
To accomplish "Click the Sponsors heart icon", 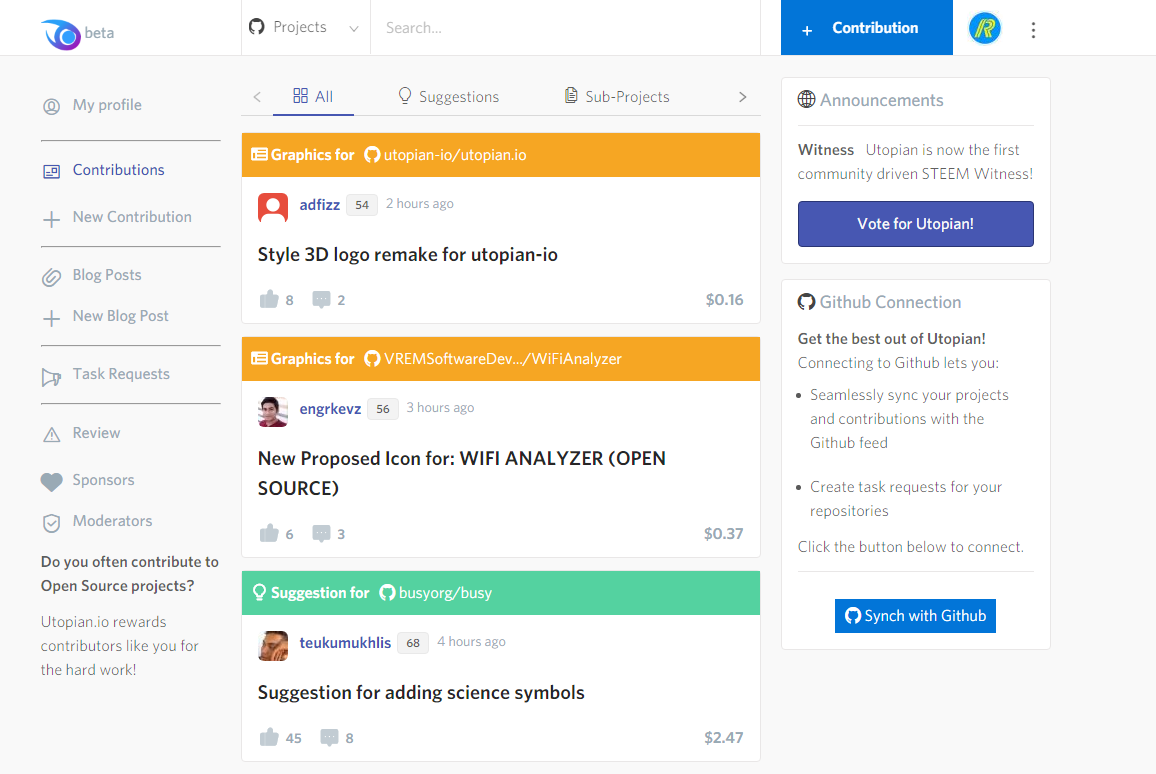I will [x=52, y=482].
